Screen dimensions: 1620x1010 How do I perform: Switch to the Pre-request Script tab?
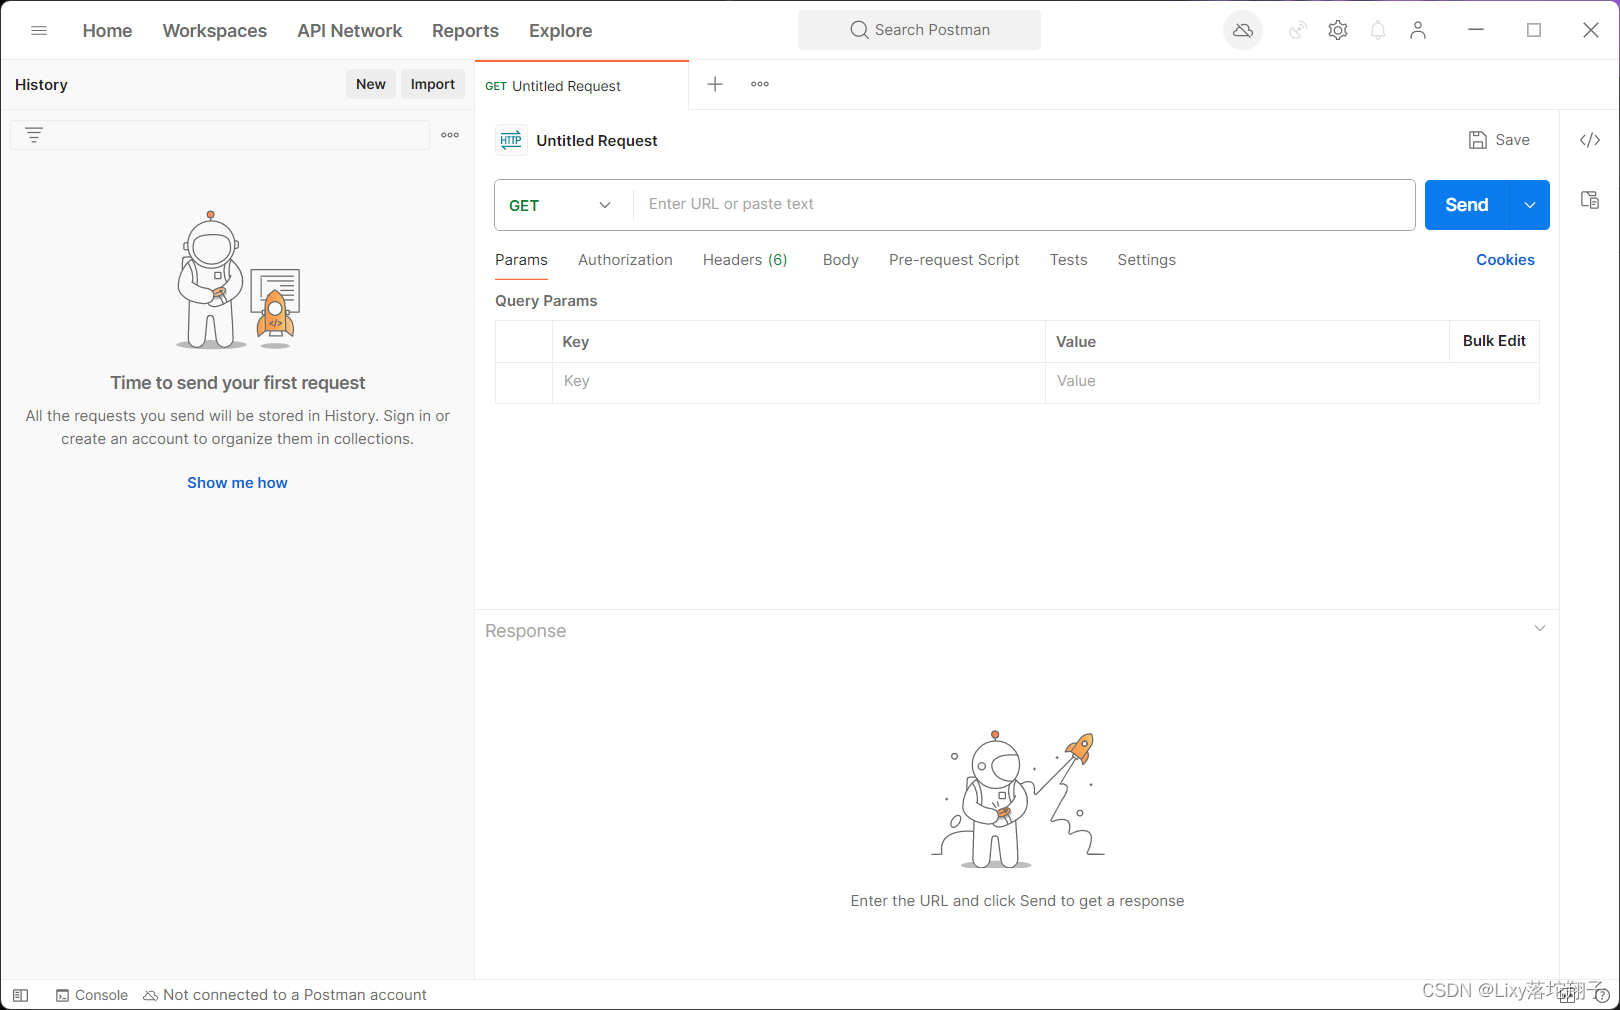tap(954, 260)
